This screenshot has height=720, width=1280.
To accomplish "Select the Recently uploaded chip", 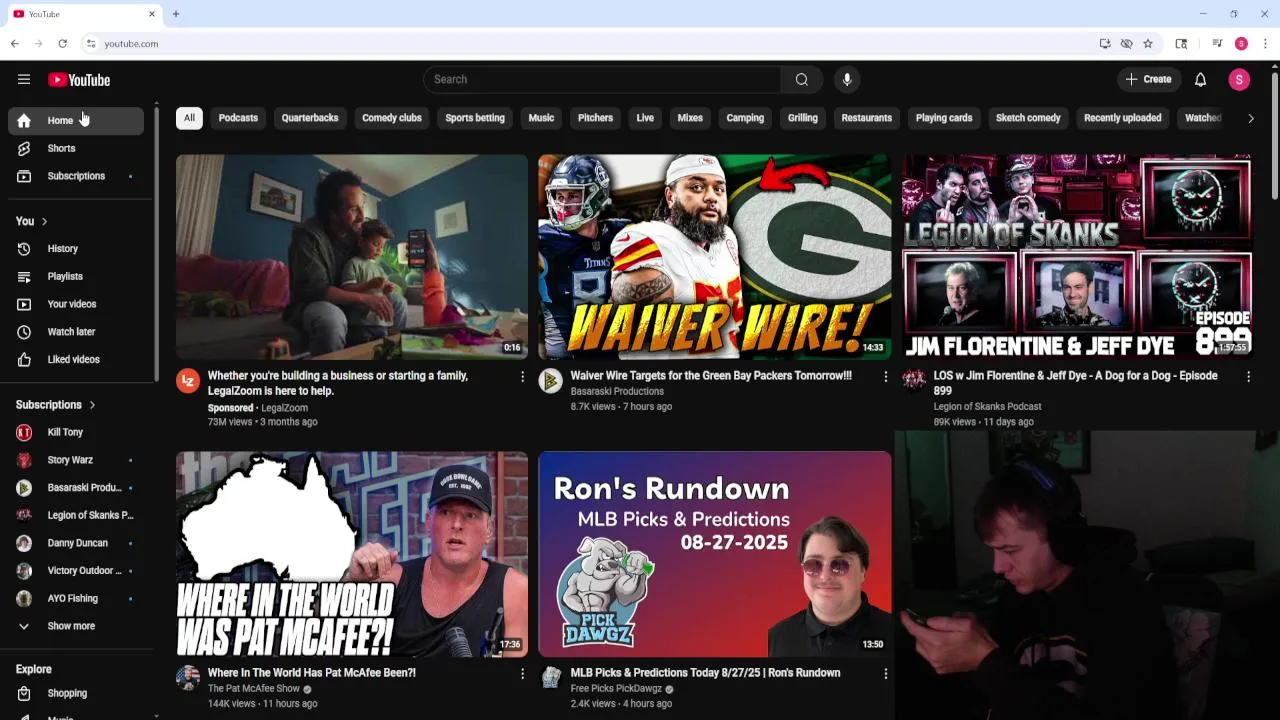I will click(1123, 118).
